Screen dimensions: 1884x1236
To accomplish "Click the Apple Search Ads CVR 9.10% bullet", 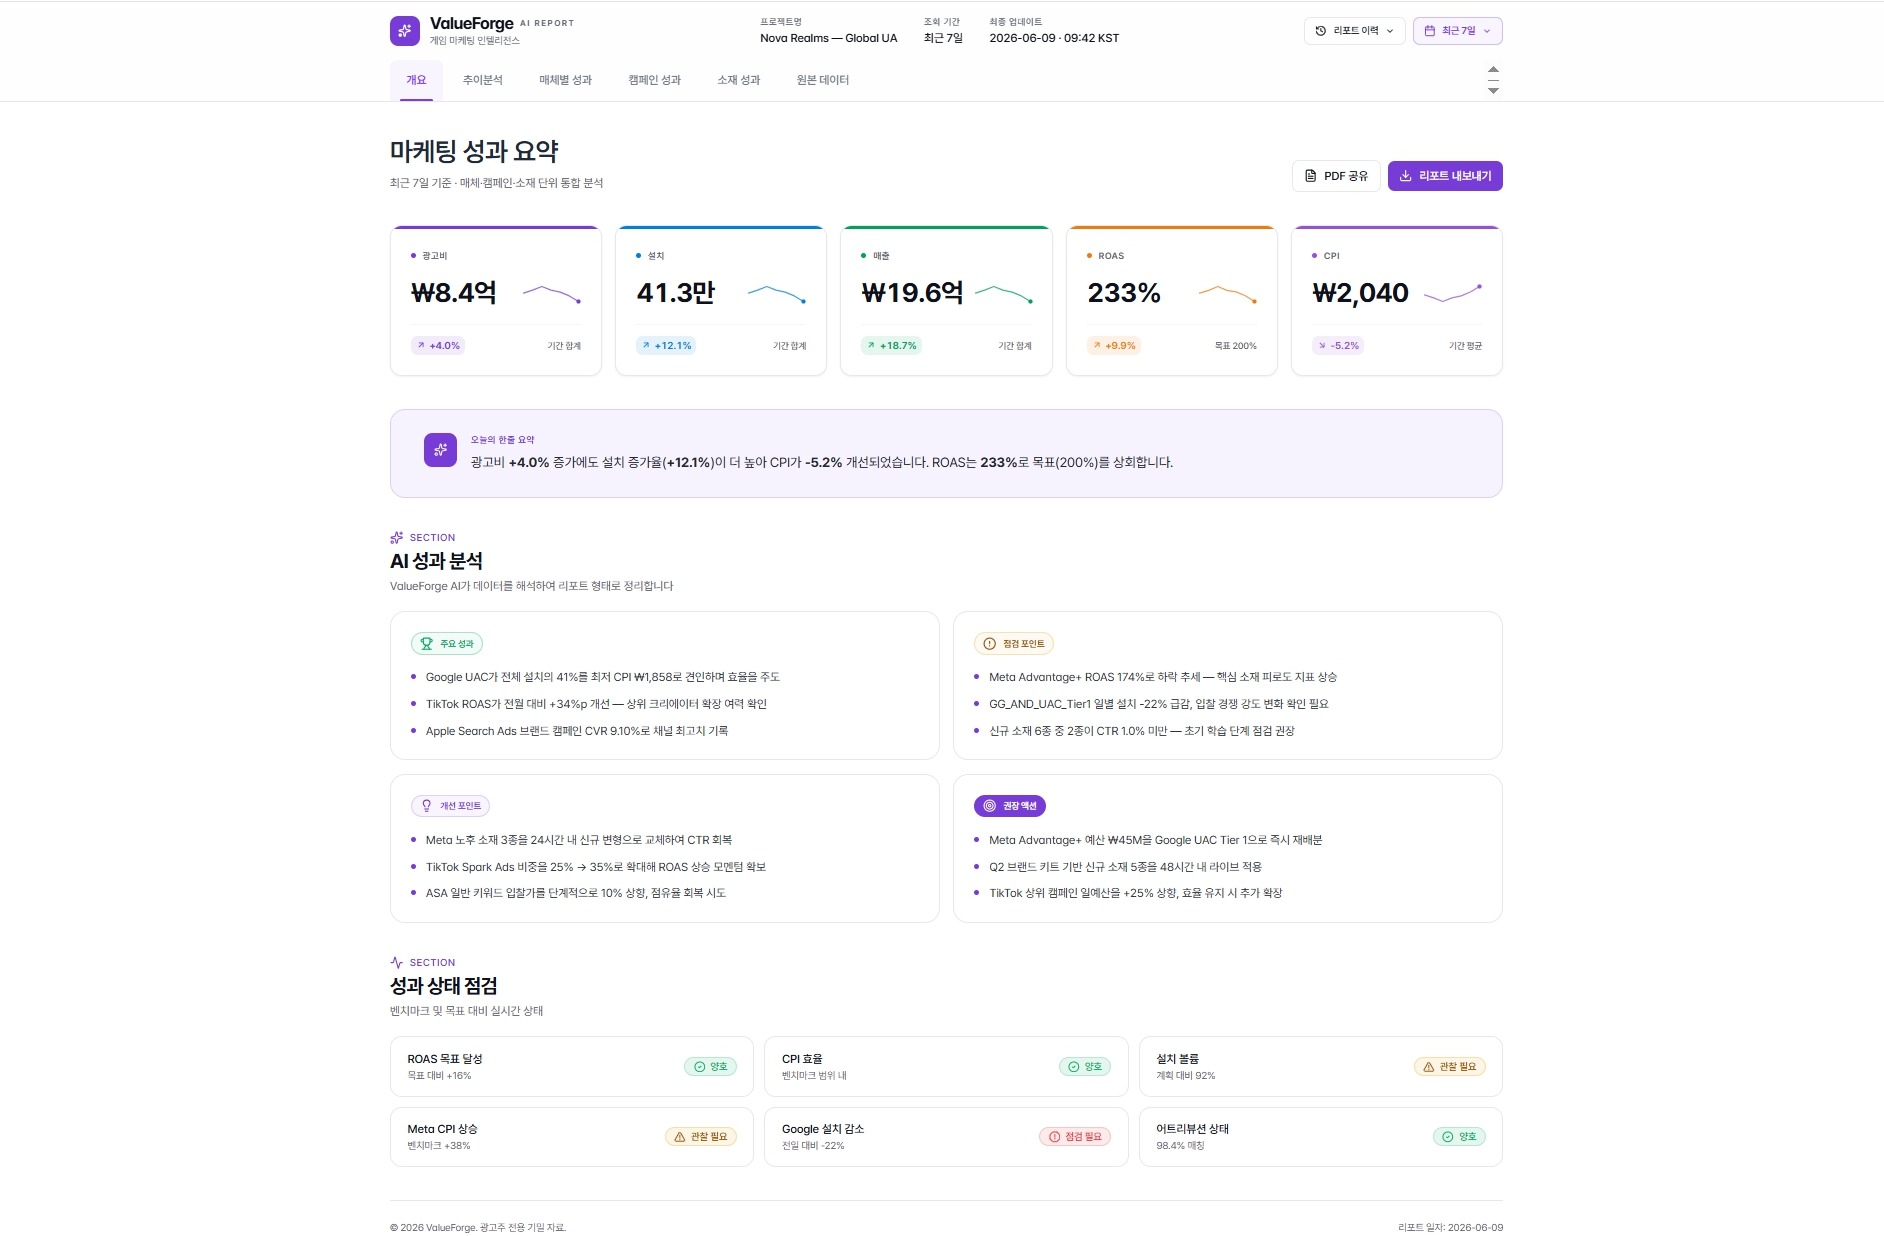I will (x=577, y=731).
